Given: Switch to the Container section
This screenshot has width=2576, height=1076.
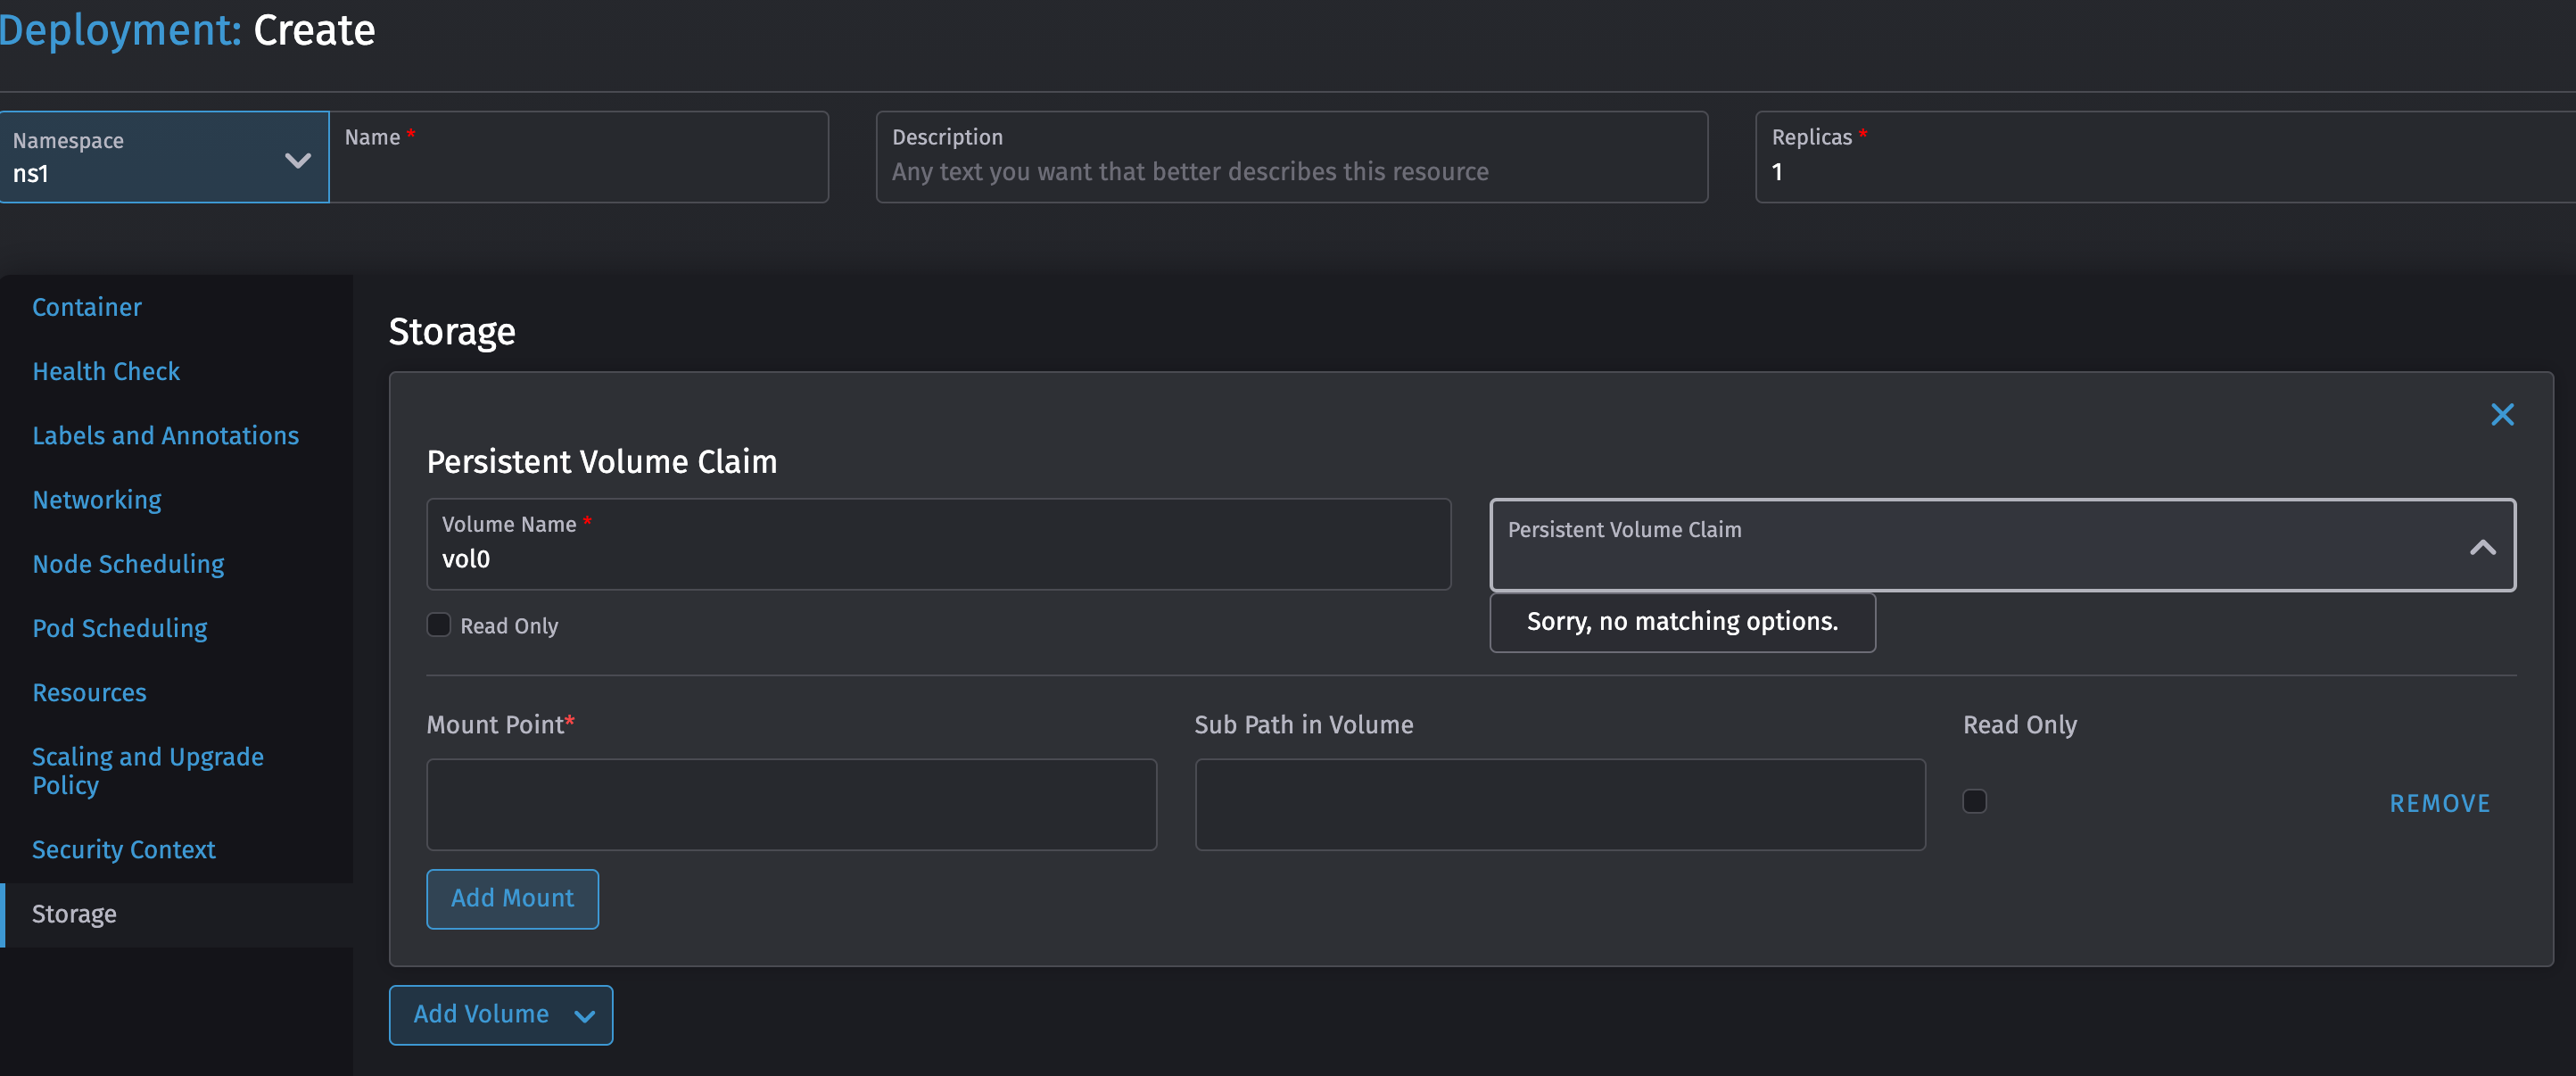Looking at the screenshot, I should (87, 307).
